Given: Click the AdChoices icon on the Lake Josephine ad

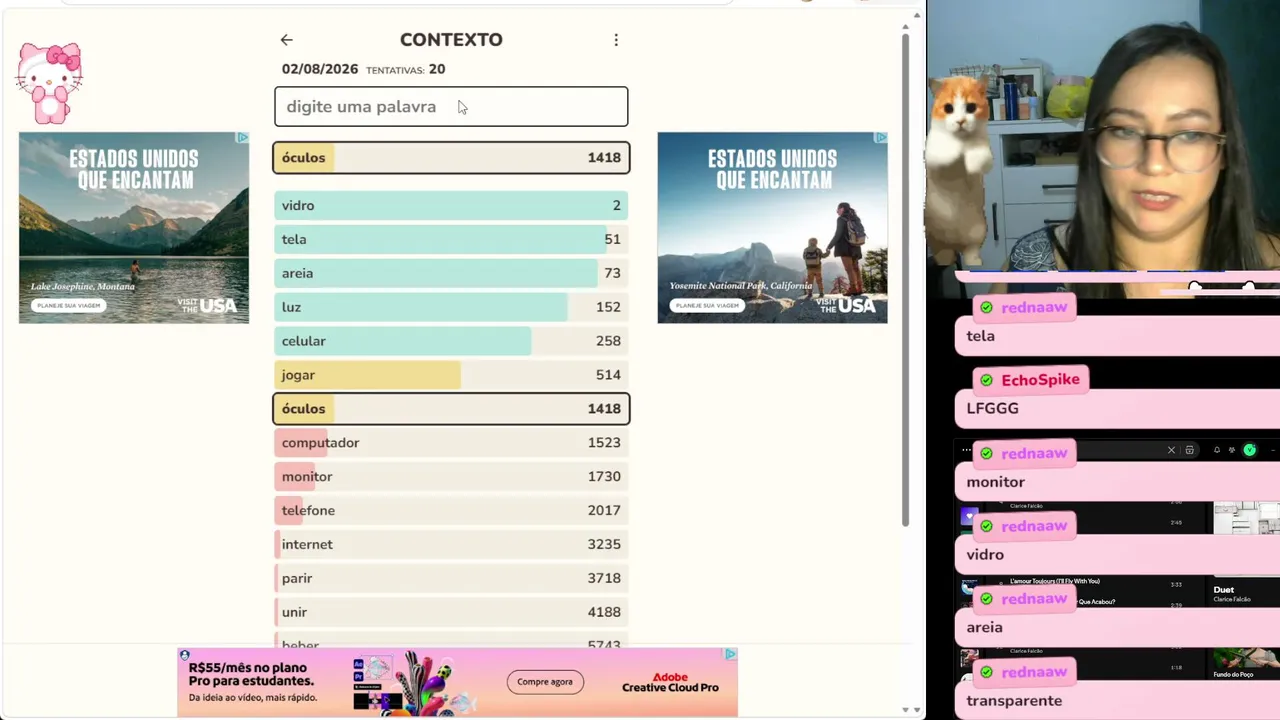Looking at the screenshot, I should (x=242, y=138).
